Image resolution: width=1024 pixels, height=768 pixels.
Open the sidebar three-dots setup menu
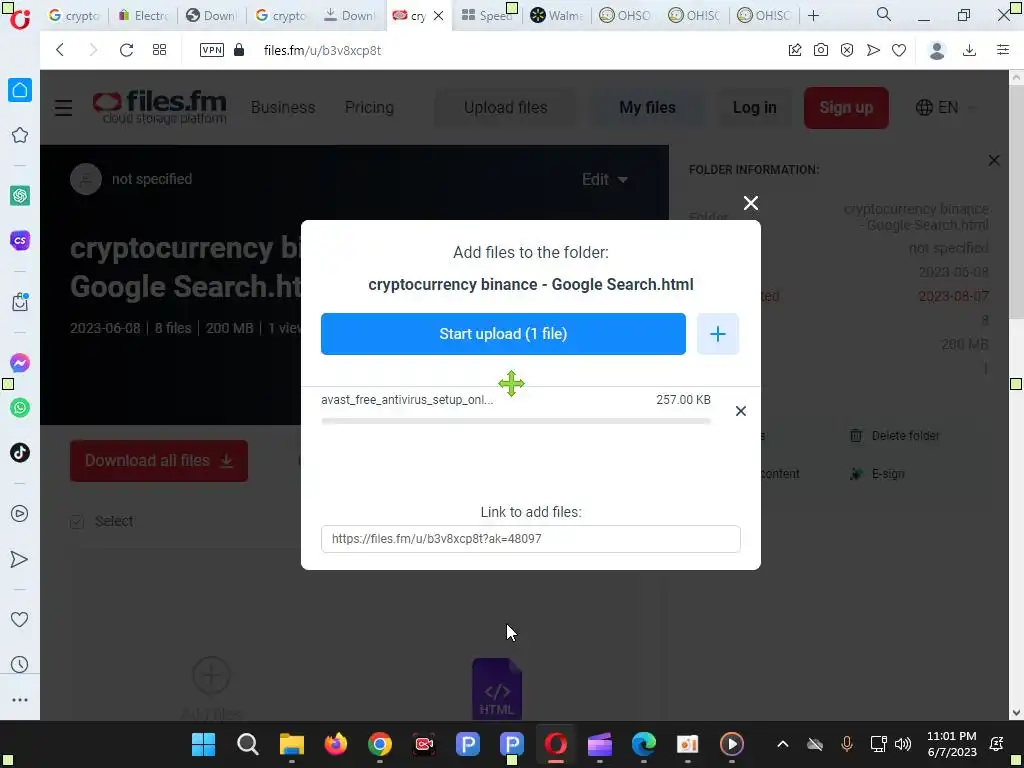[x=20, y=700]
